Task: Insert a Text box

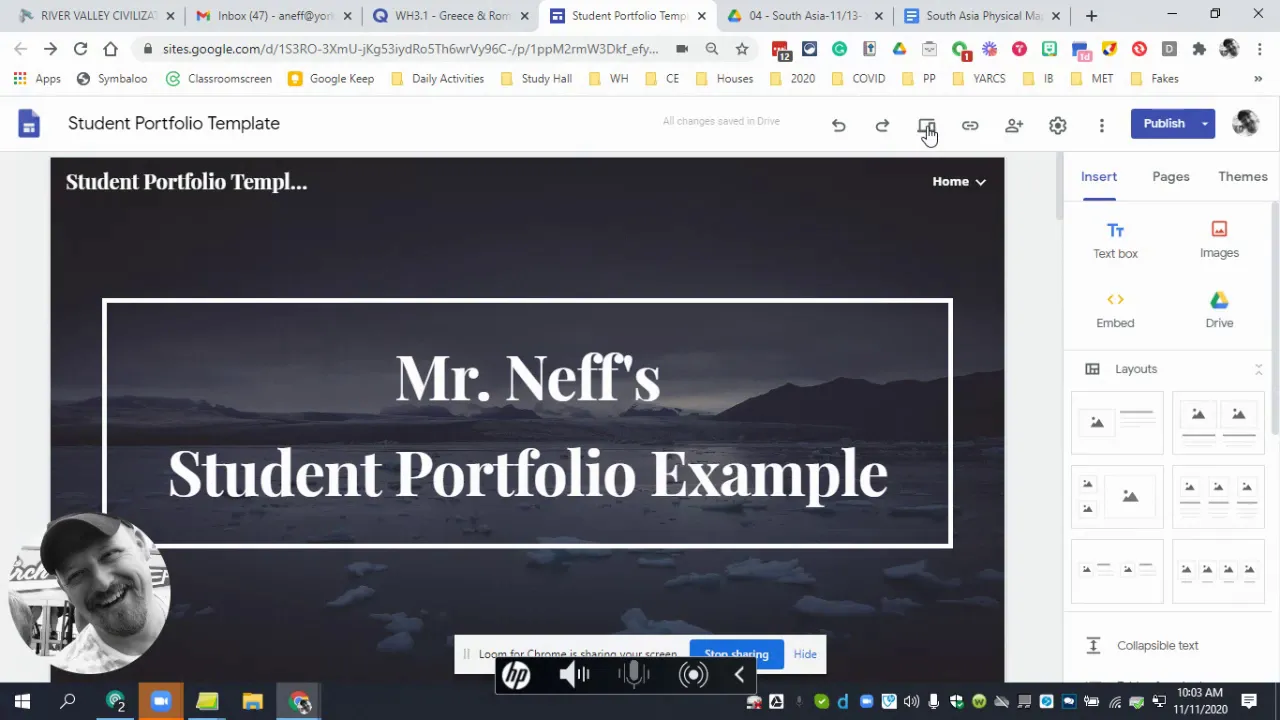Action: pos(1115,240)
